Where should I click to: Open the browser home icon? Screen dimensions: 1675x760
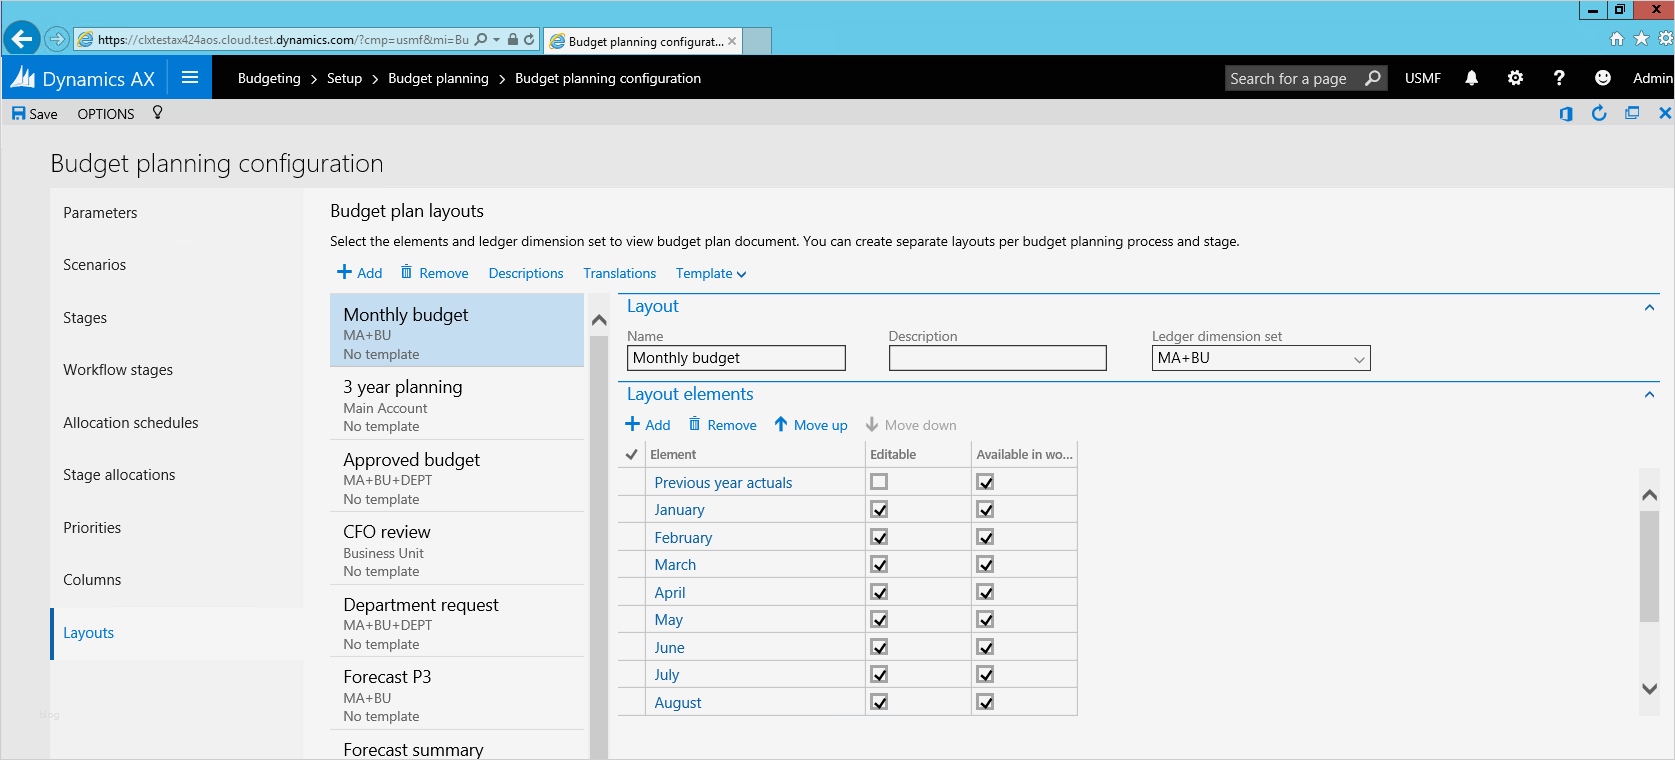1617,39
